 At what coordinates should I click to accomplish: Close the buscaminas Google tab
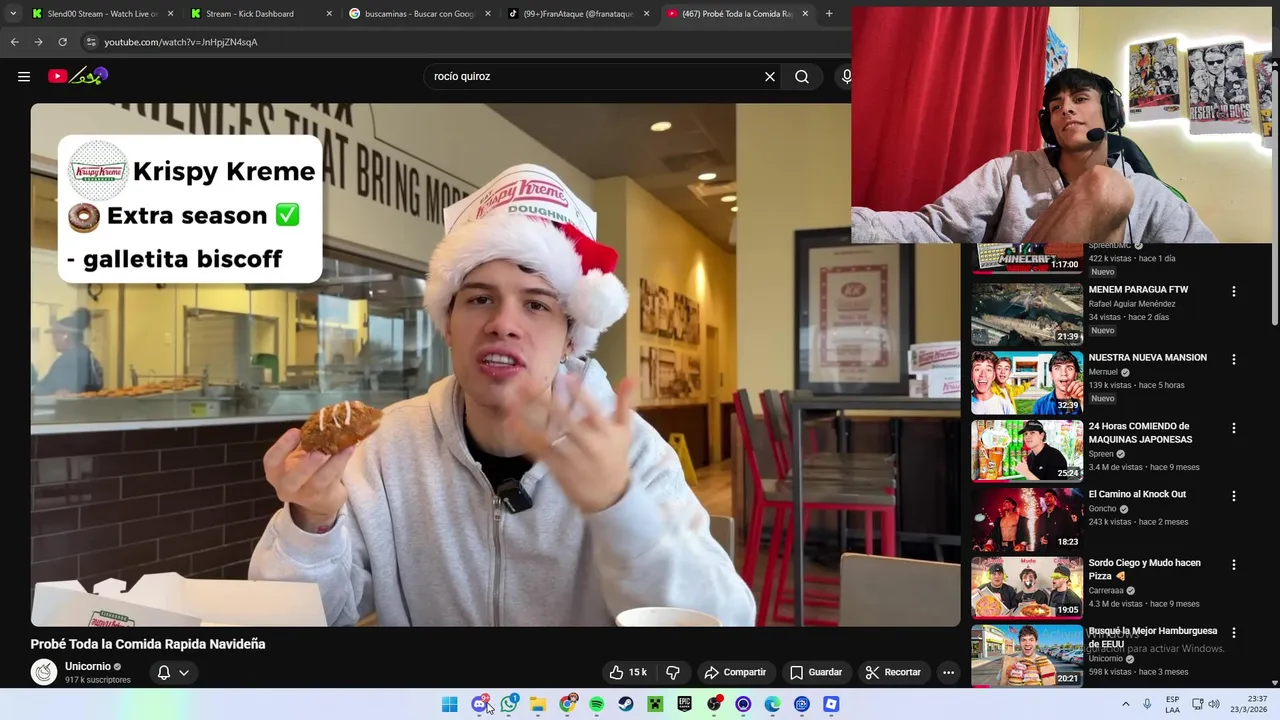pos(487,14)
